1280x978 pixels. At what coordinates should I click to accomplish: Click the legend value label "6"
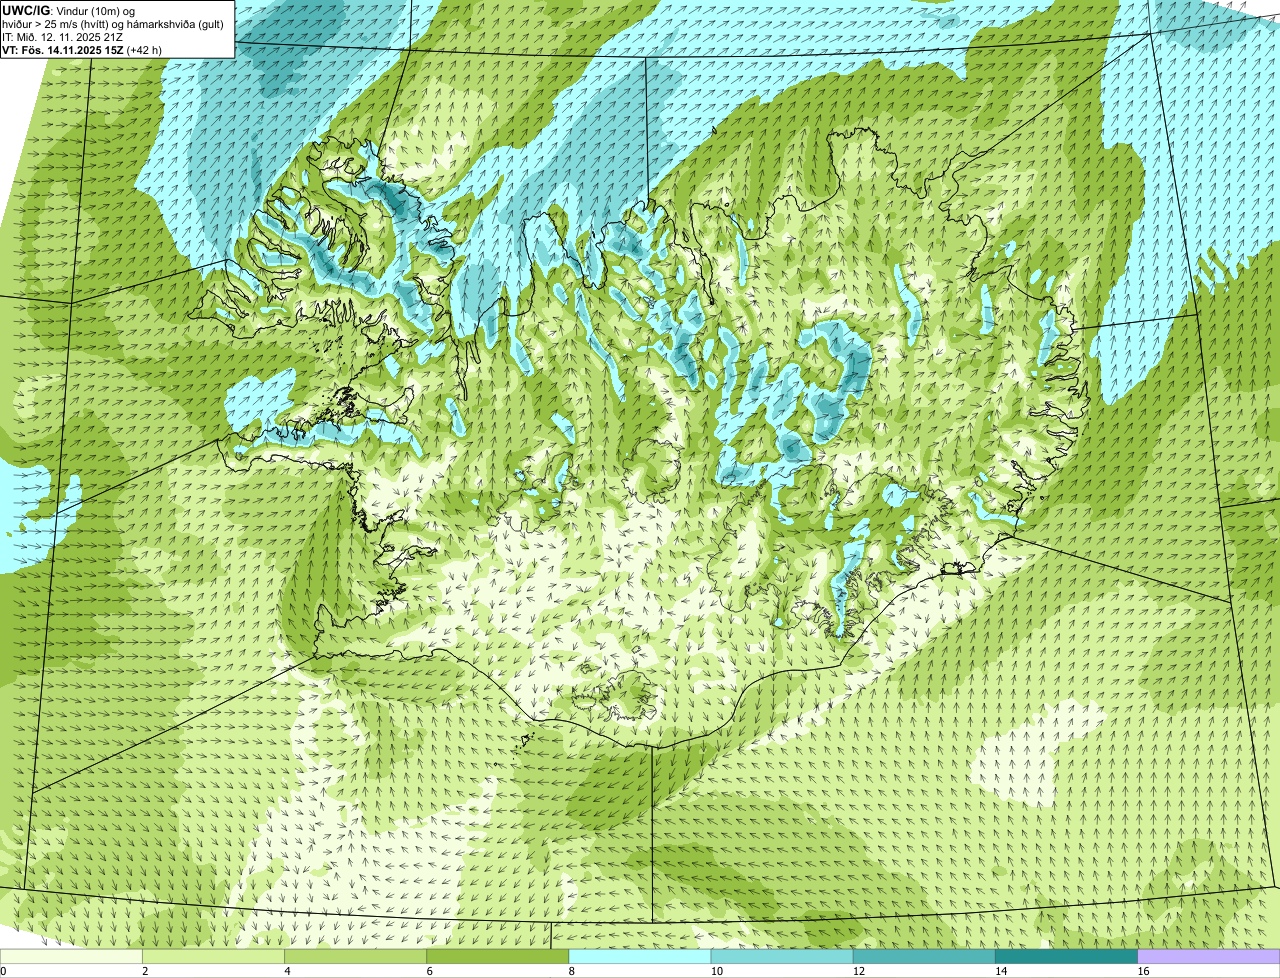pyautogui.click(x=430, y=971)
